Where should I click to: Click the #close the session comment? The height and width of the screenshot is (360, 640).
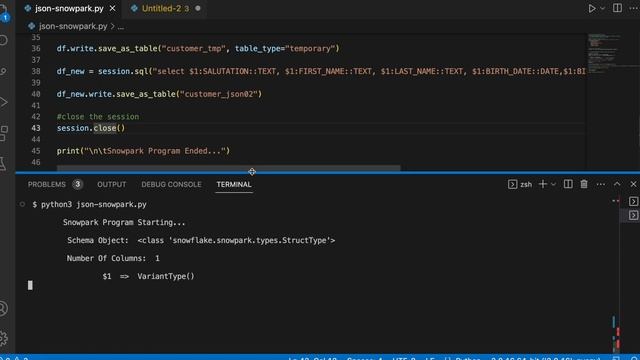pos(98,117)
